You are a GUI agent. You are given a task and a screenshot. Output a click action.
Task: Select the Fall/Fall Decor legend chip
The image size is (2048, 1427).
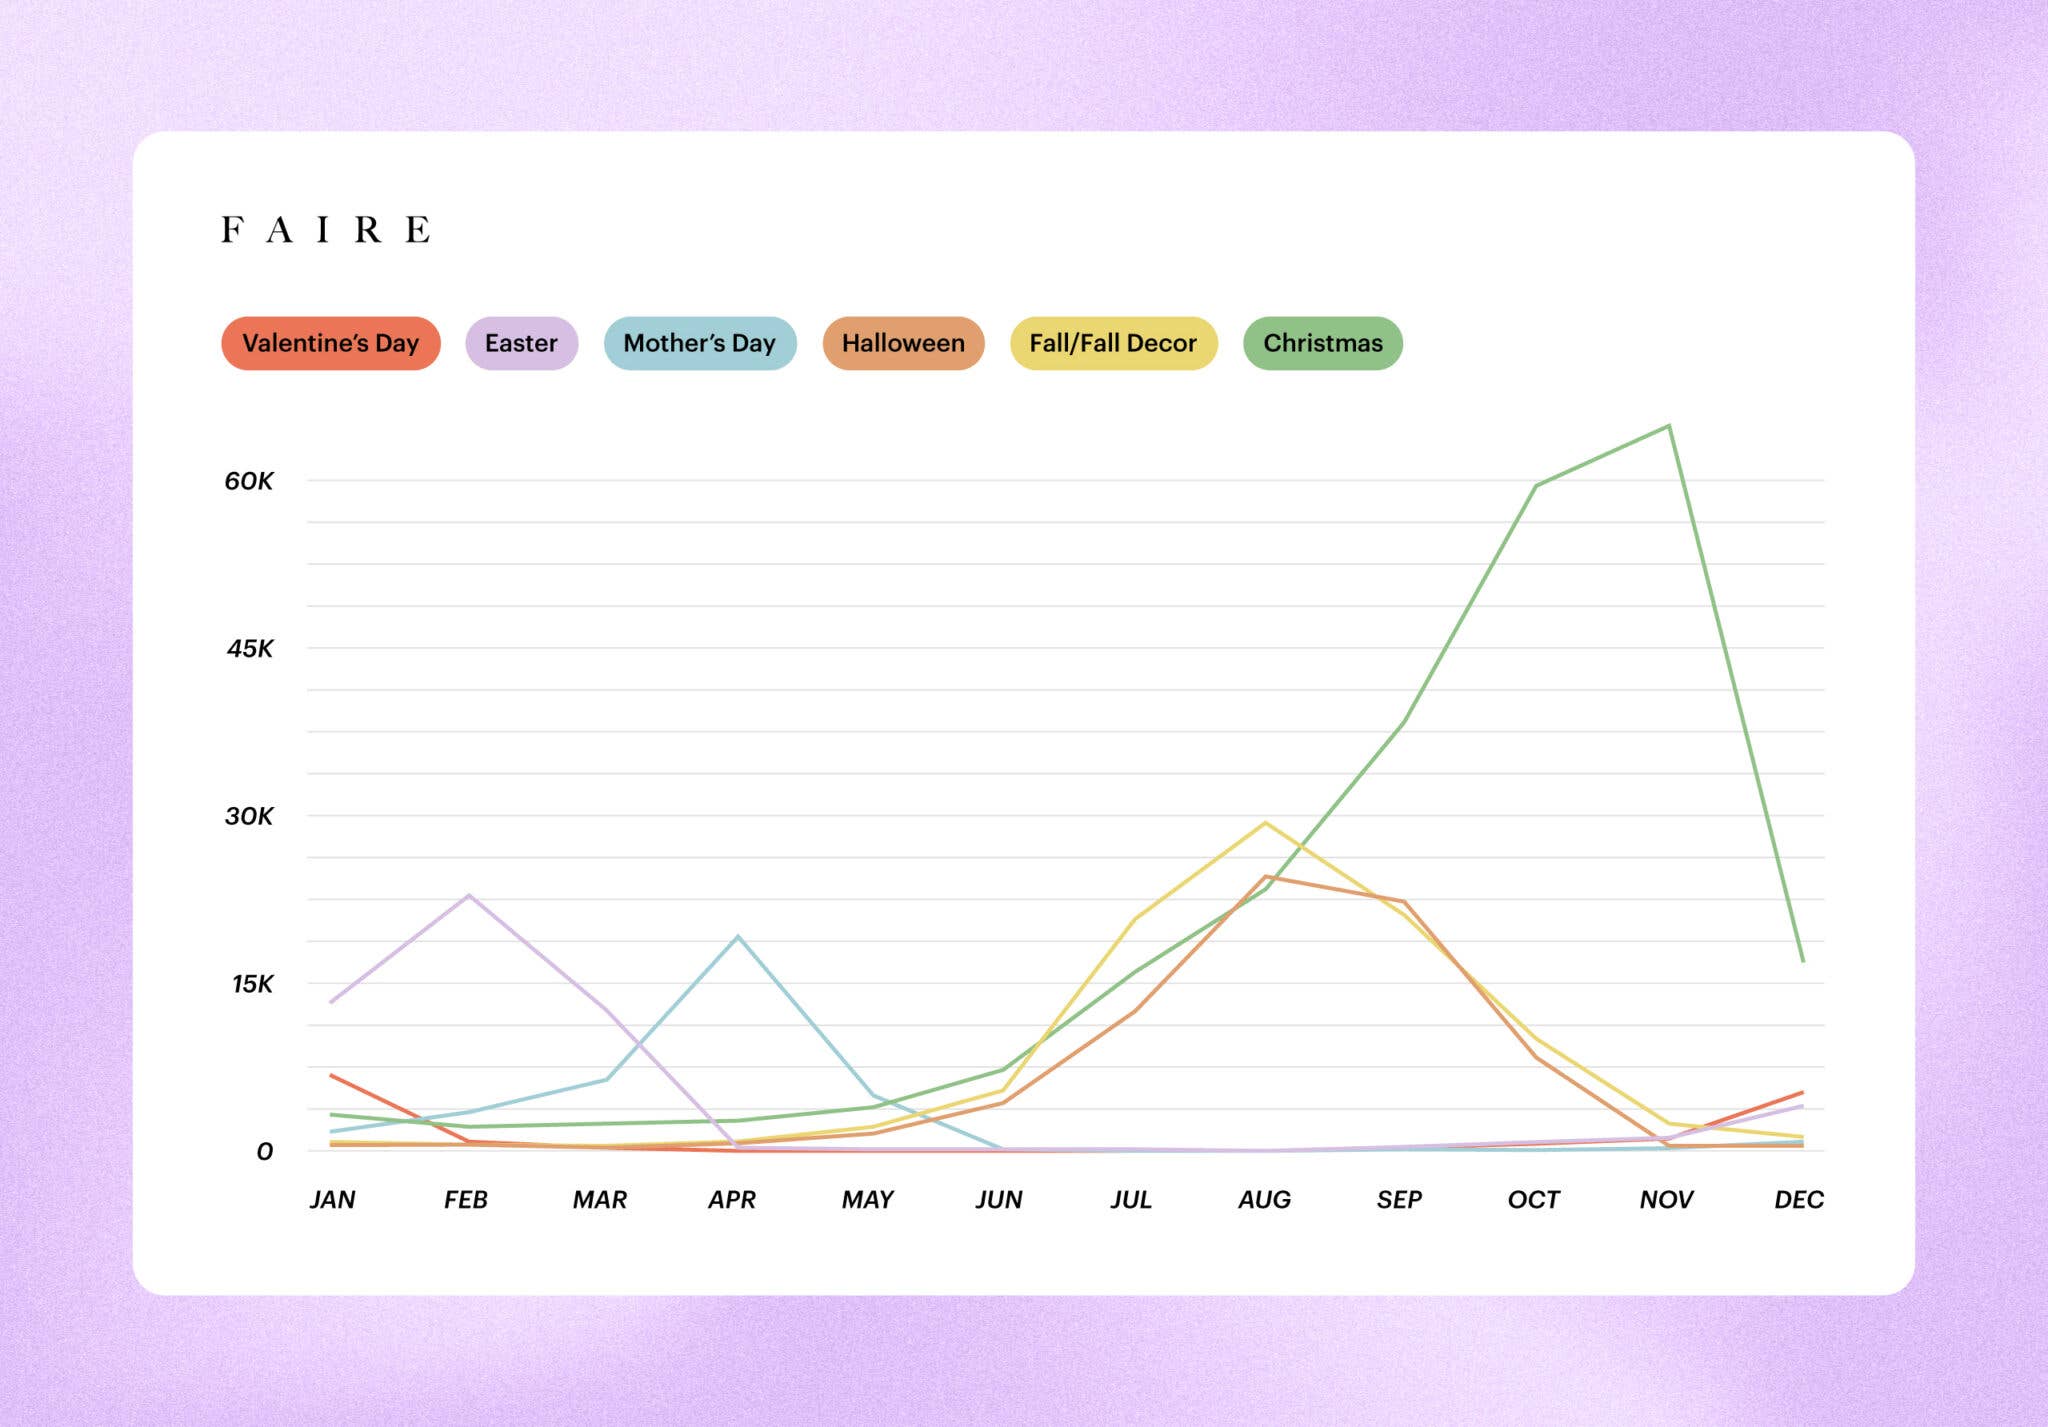pos(1113,343)
